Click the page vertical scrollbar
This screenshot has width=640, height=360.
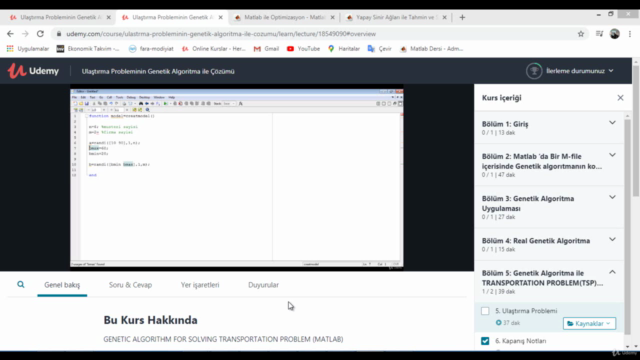[636, 131]
